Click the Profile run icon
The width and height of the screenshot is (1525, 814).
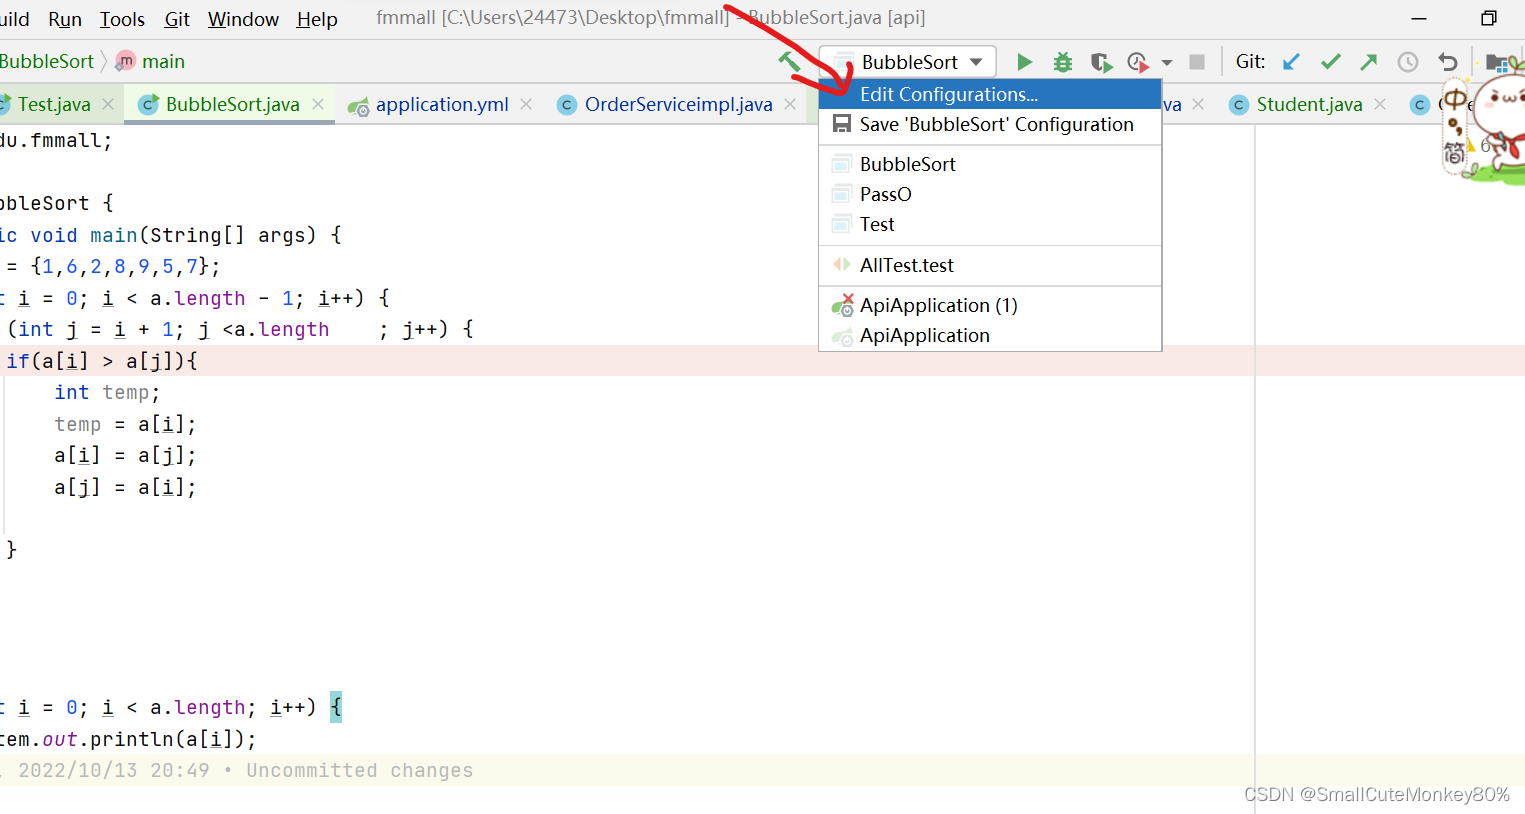(x=1138, y=62)
